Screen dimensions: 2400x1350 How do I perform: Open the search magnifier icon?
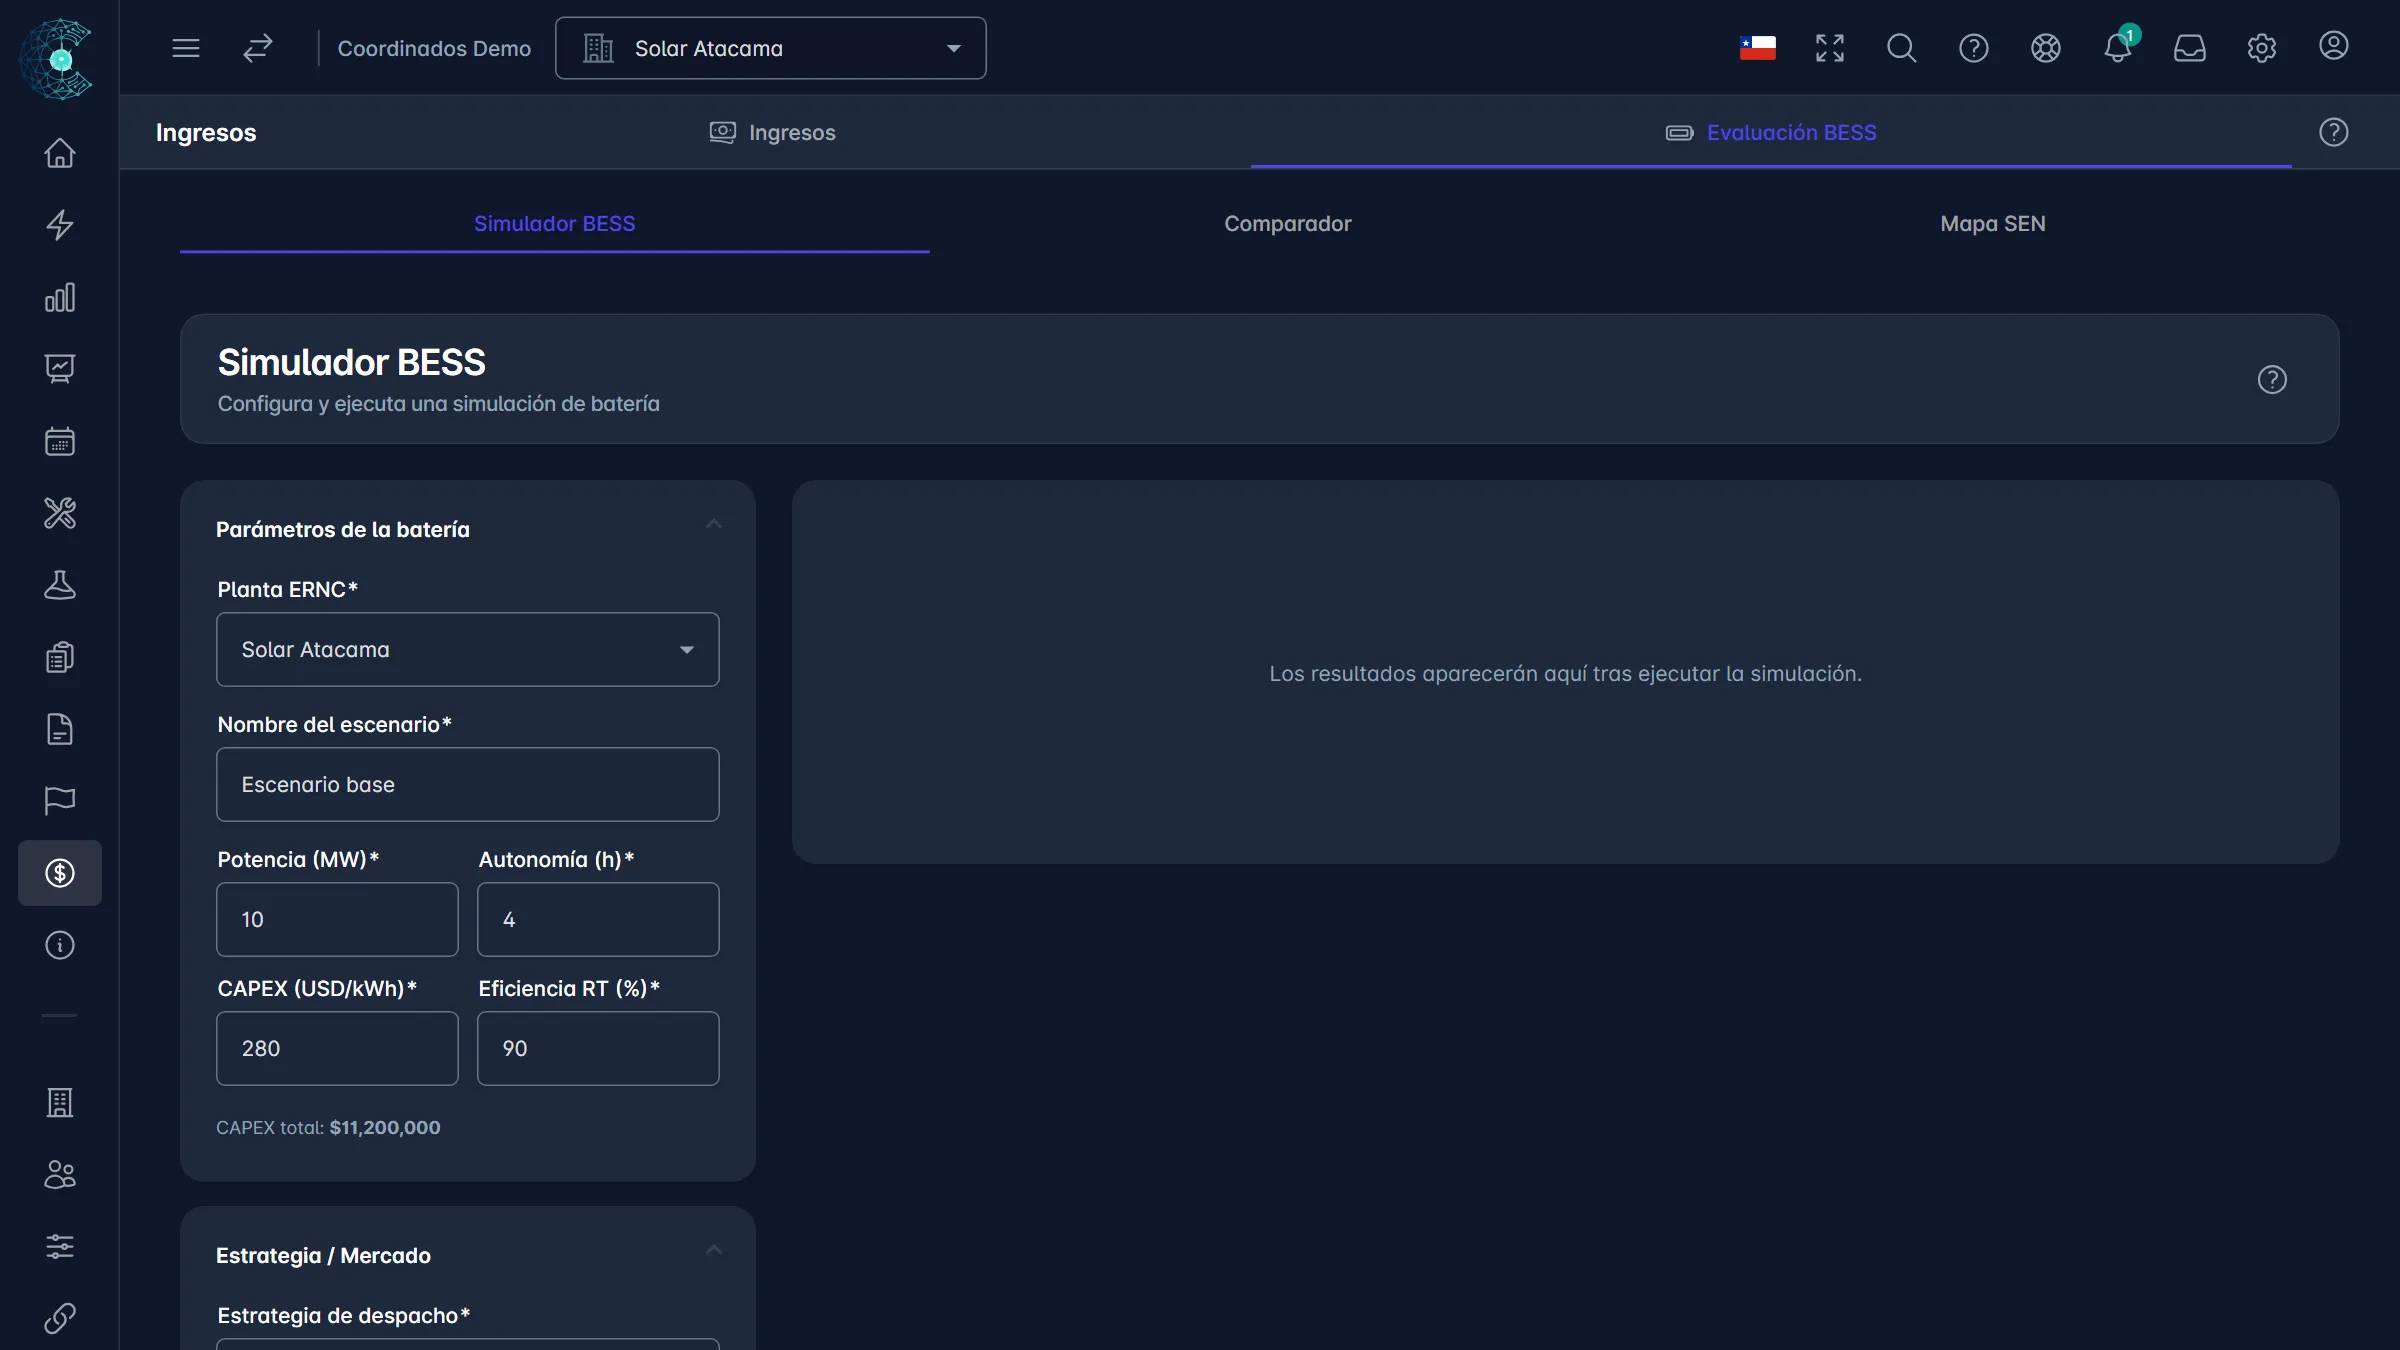point(1901,48)
